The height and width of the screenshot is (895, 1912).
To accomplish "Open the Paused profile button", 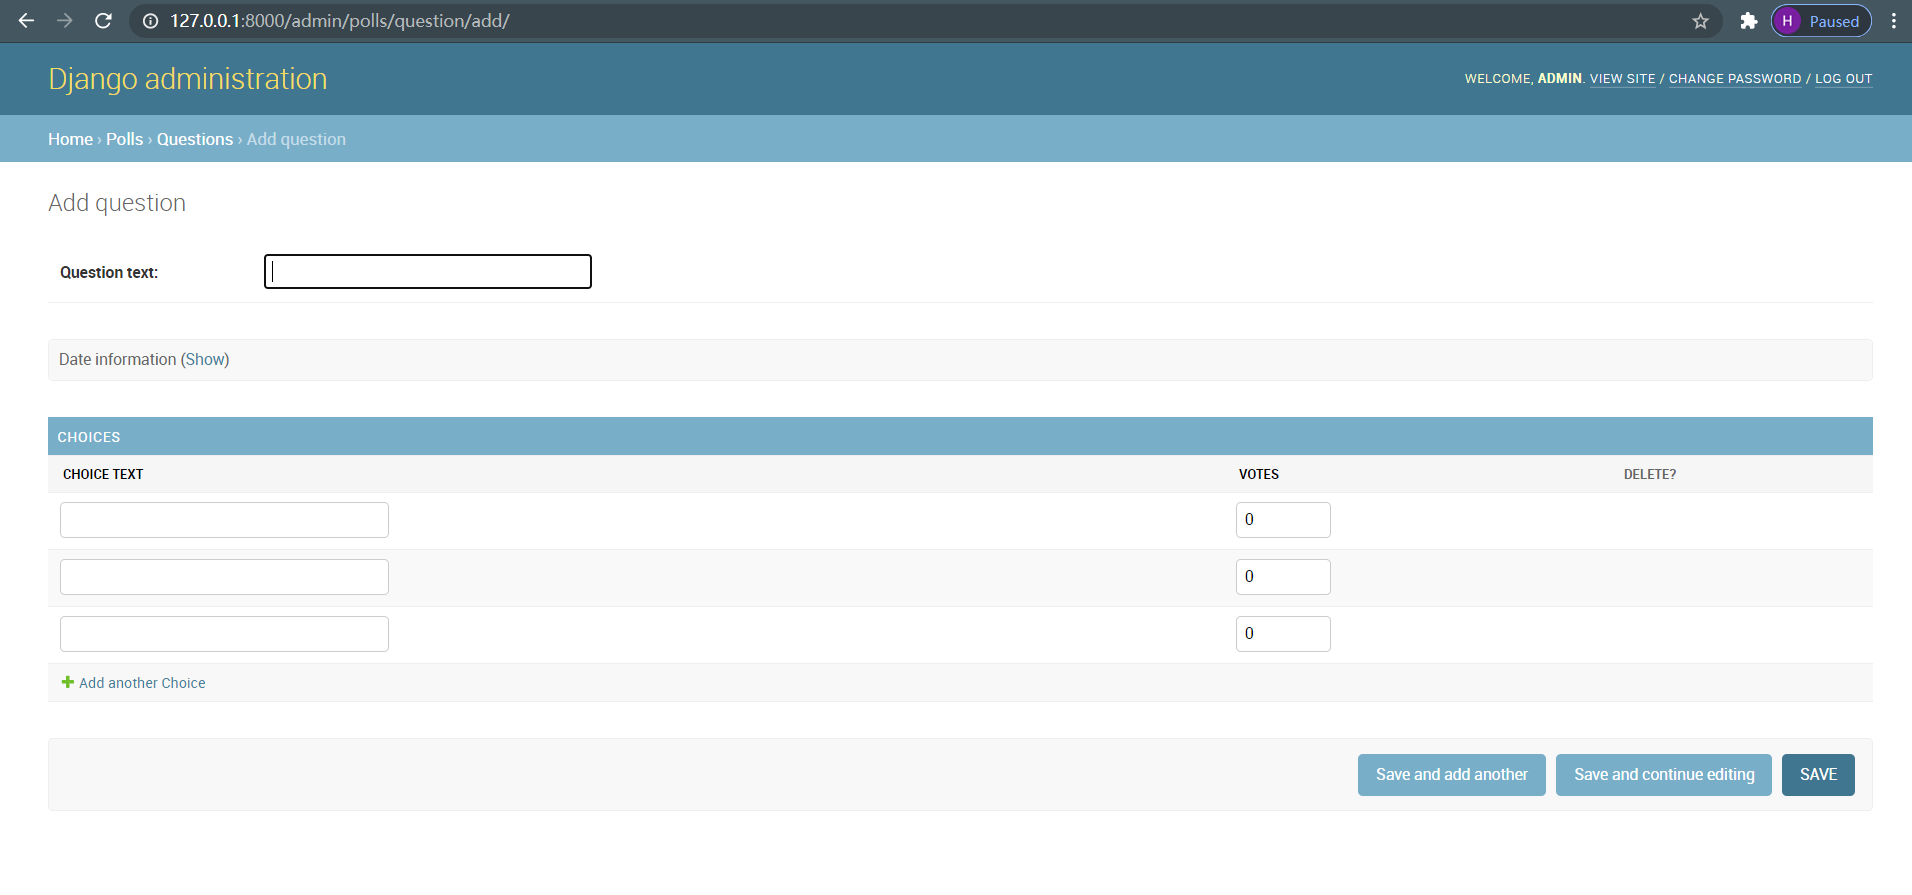I will 1821,21.
